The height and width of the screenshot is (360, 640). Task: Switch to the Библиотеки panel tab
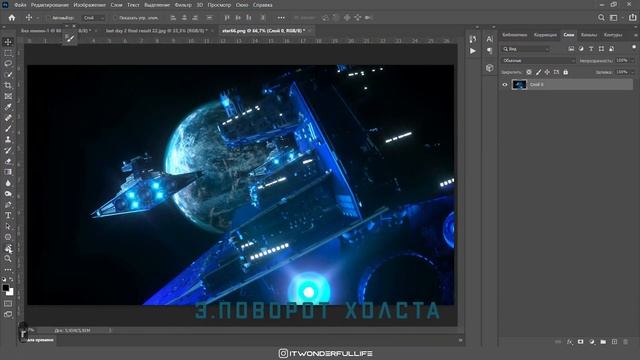coord(514,35)
